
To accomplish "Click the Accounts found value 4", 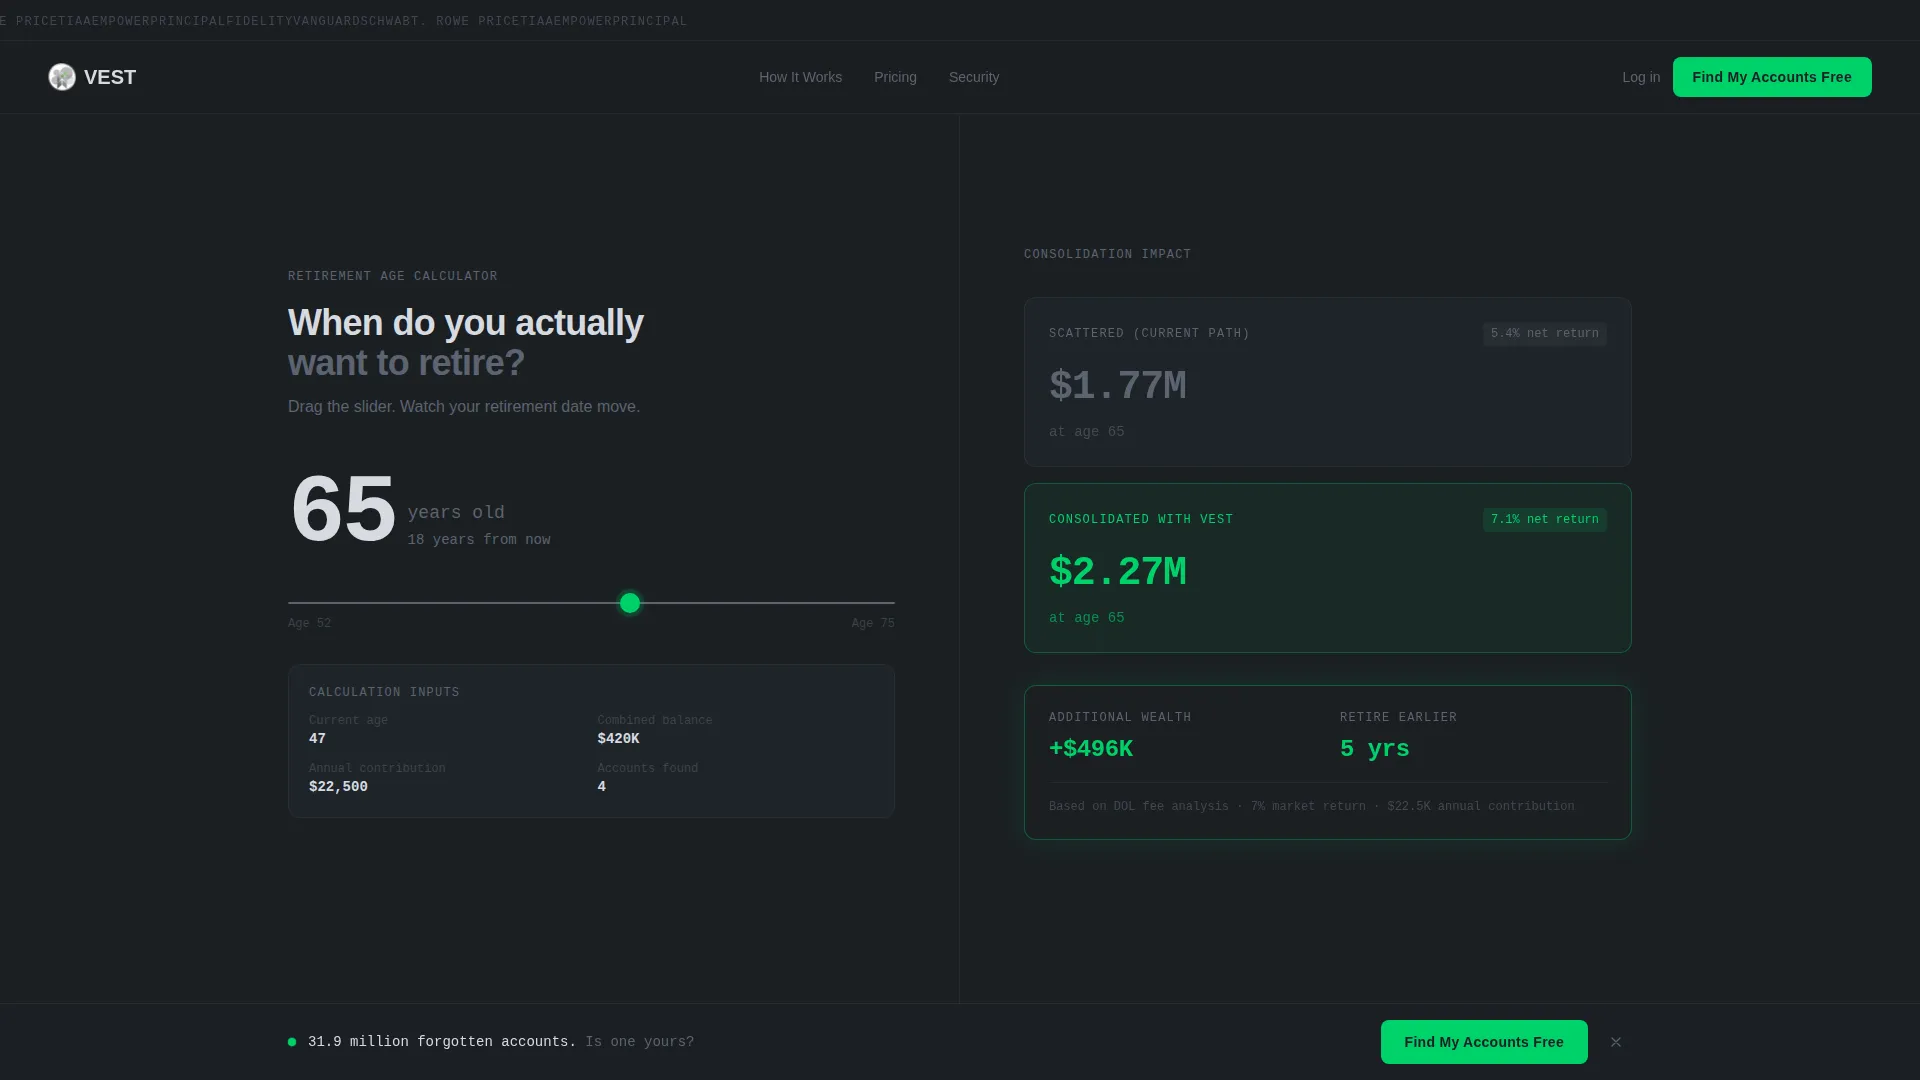I will [x=601, y=787].
